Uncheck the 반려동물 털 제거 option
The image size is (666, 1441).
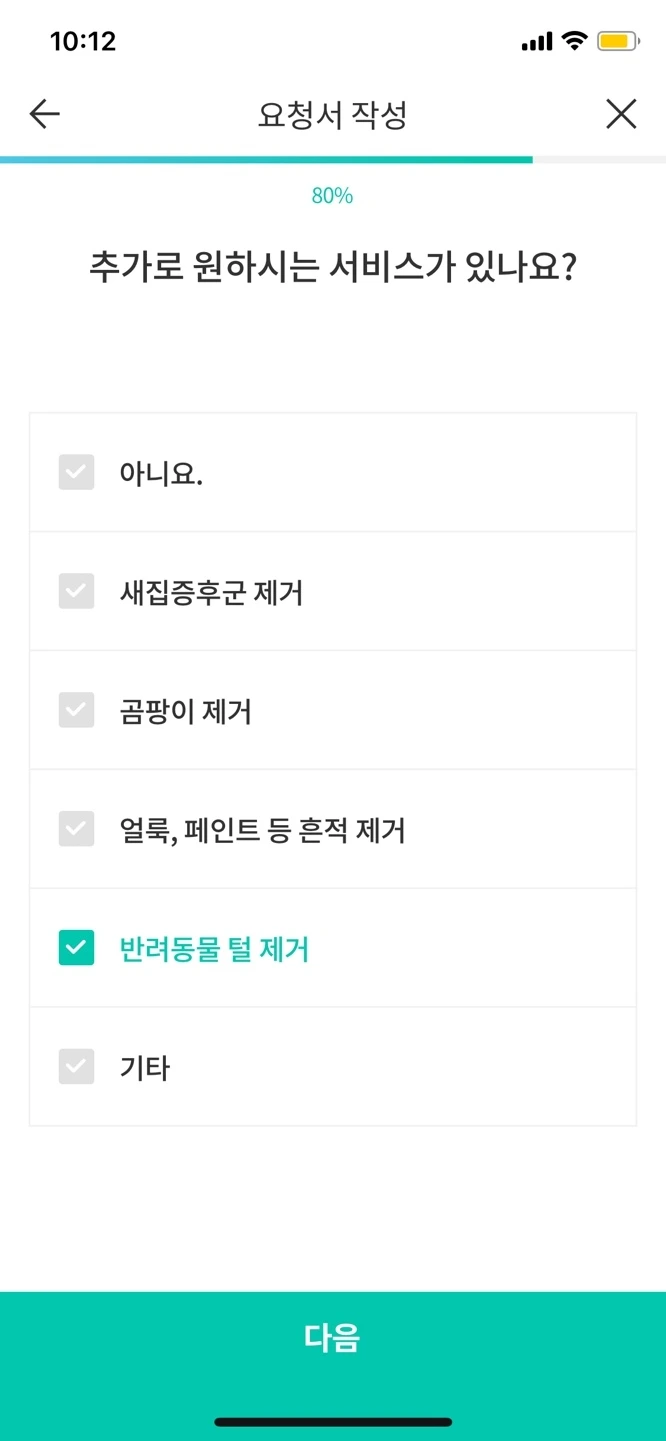(x=76, y=947)
